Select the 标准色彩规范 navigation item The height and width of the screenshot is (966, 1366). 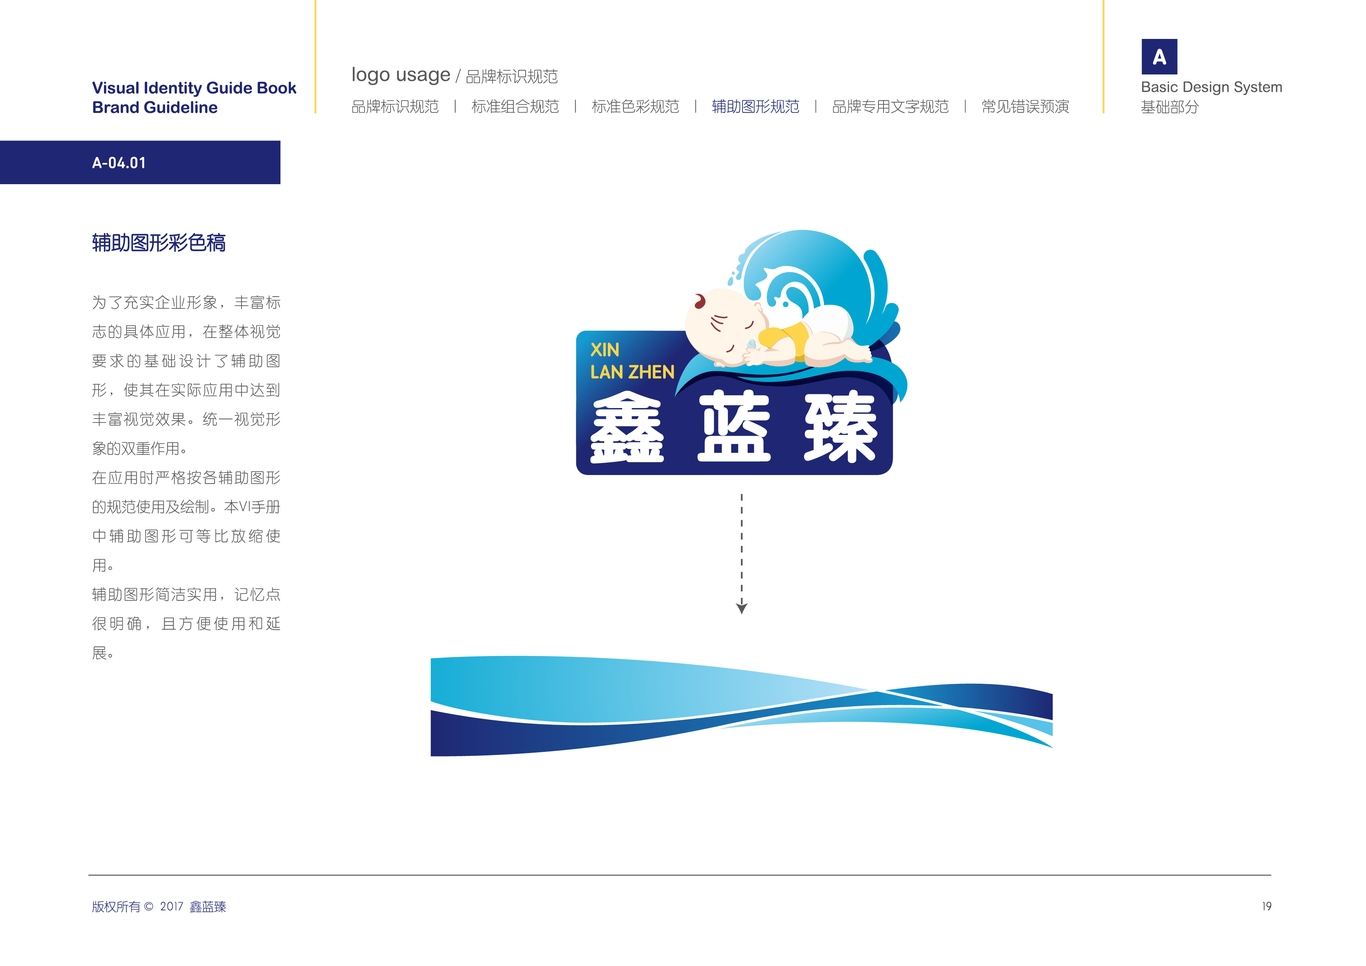[x=635, y=106]
